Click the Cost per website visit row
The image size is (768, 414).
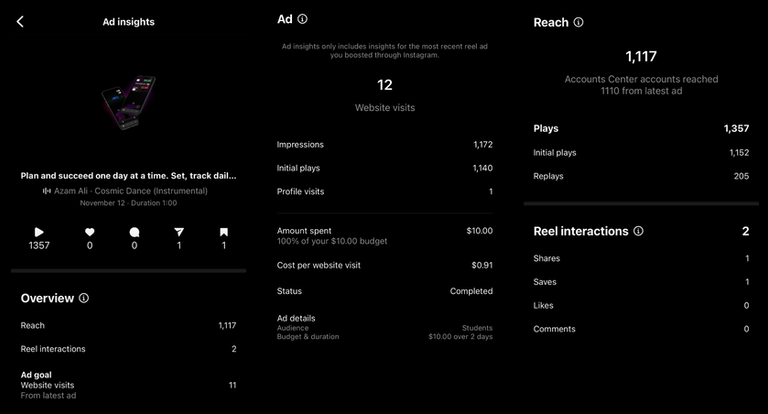[384, 265]
